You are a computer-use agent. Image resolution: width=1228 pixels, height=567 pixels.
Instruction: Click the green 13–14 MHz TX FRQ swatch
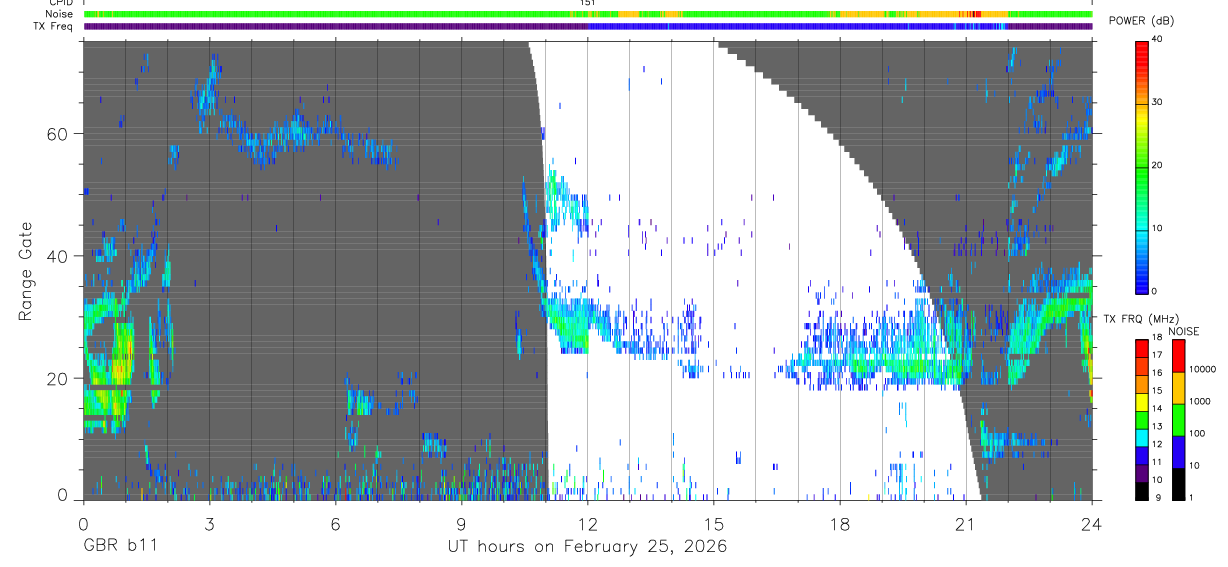point(1141,420)
